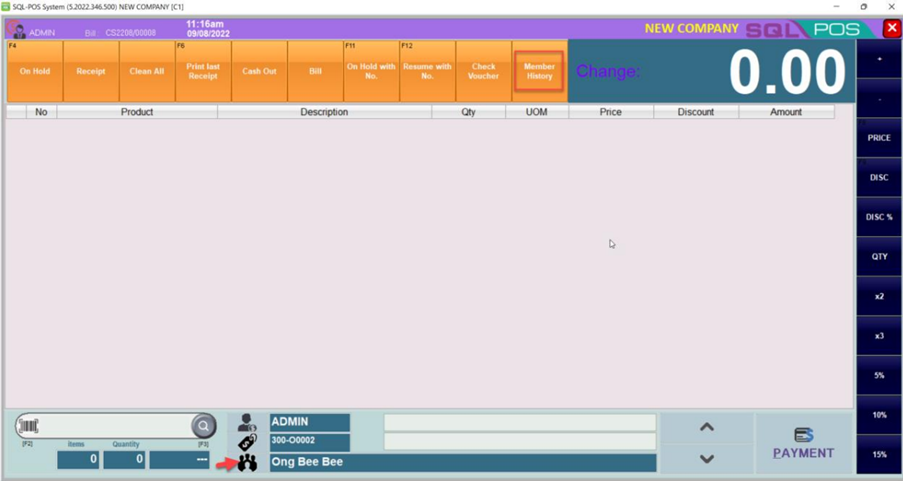Click the member icon beside Ong Bee Bee
The image size is (903, 481).
(247, 462)
